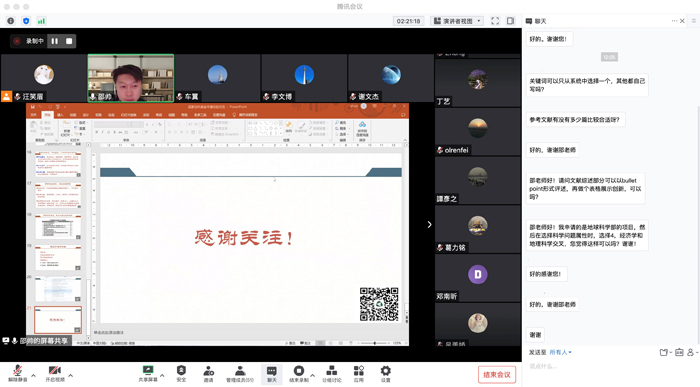
Task: Select 邵帅 presenter video tile
Action: [130, 78]
